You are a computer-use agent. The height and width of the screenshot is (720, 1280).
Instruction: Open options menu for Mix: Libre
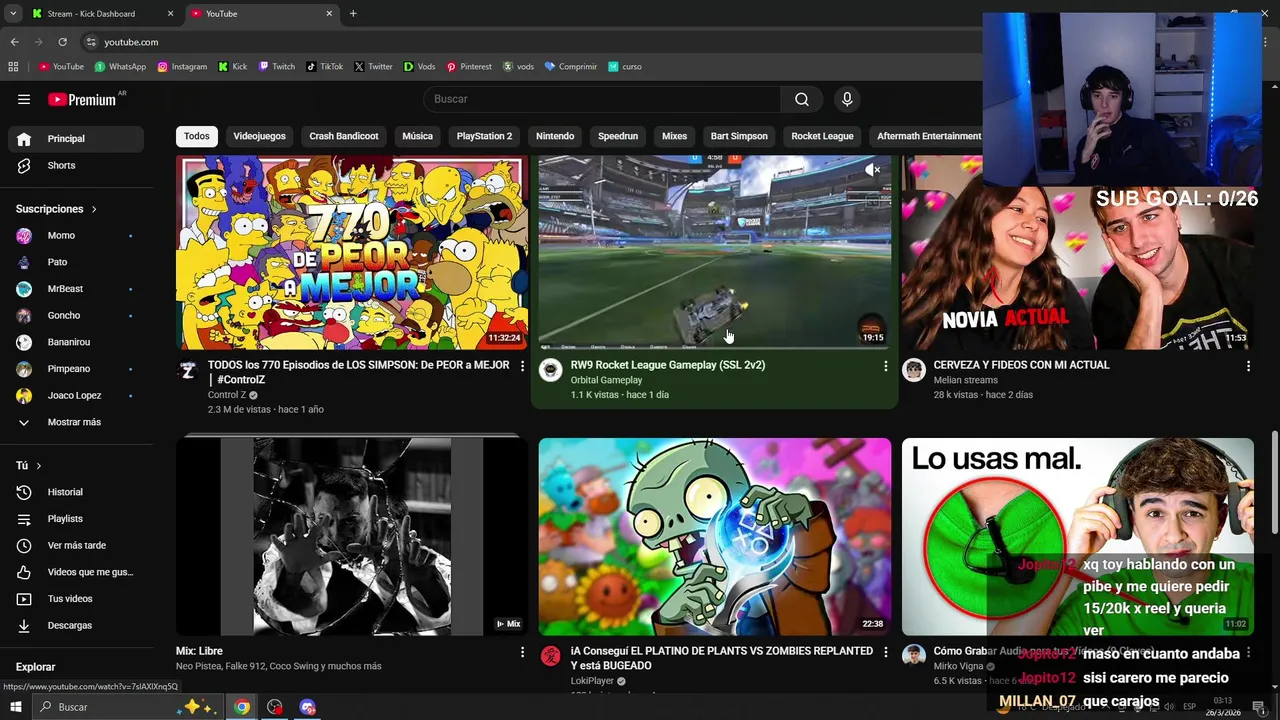pyautogui.click(x=522, y=652)
